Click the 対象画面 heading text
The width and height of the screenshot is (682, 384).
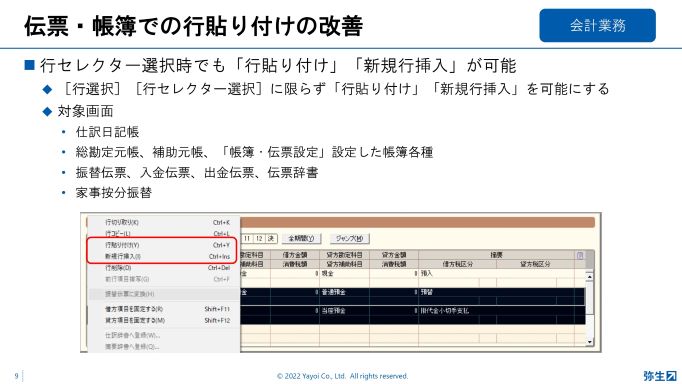pyautogui.click(x=85, y=111)
